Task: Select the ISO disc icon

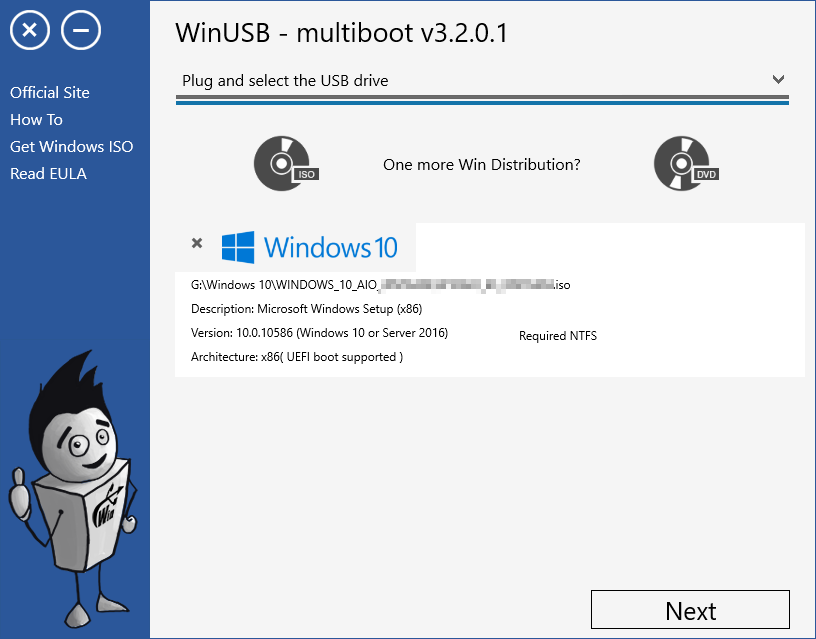Action: pyautogui.click(x=286, y=163)
